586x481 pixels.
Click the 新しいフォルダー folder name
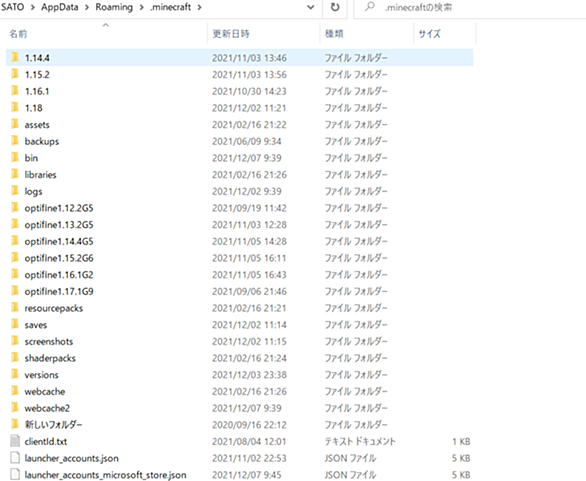pyautogui.click(x=53, y=425)
